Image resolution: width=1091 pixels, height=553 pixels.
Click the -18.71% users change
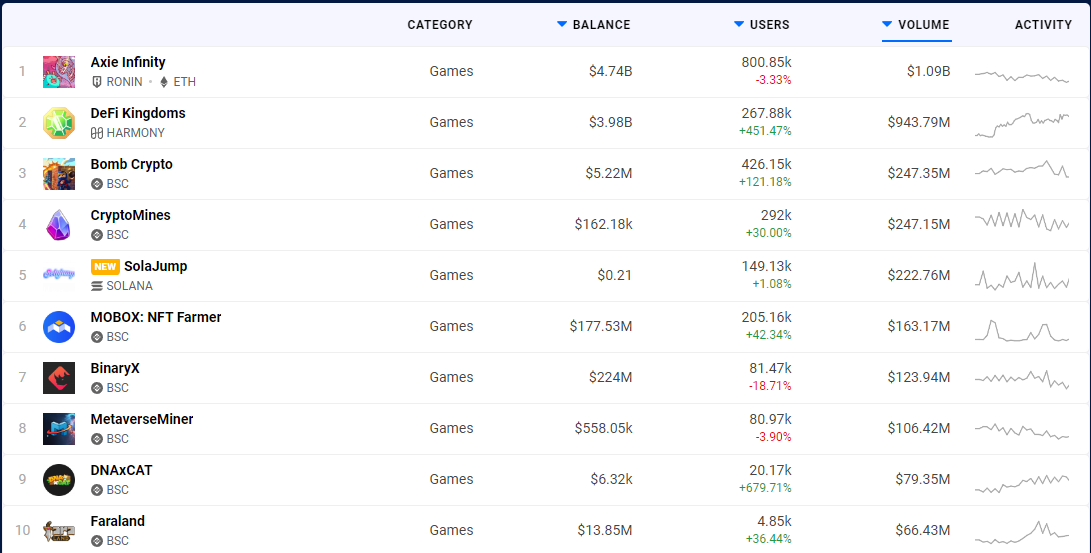point(770,386)
